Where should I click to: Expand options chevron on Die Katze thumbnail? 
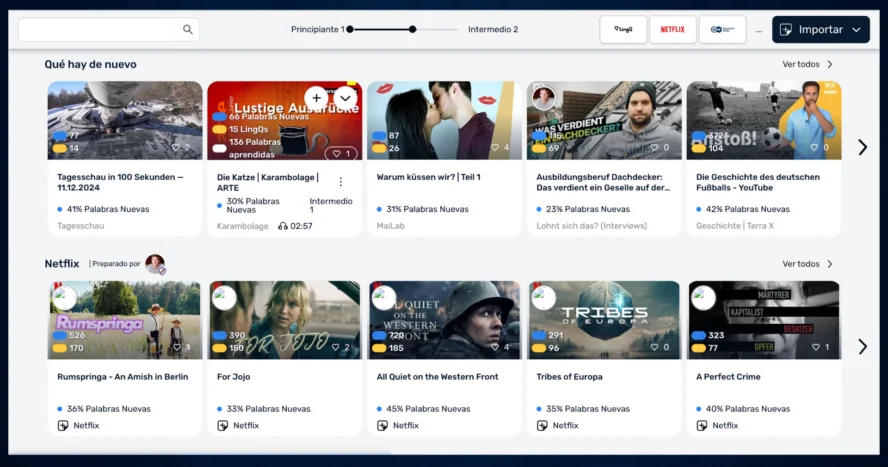point(345,98)
